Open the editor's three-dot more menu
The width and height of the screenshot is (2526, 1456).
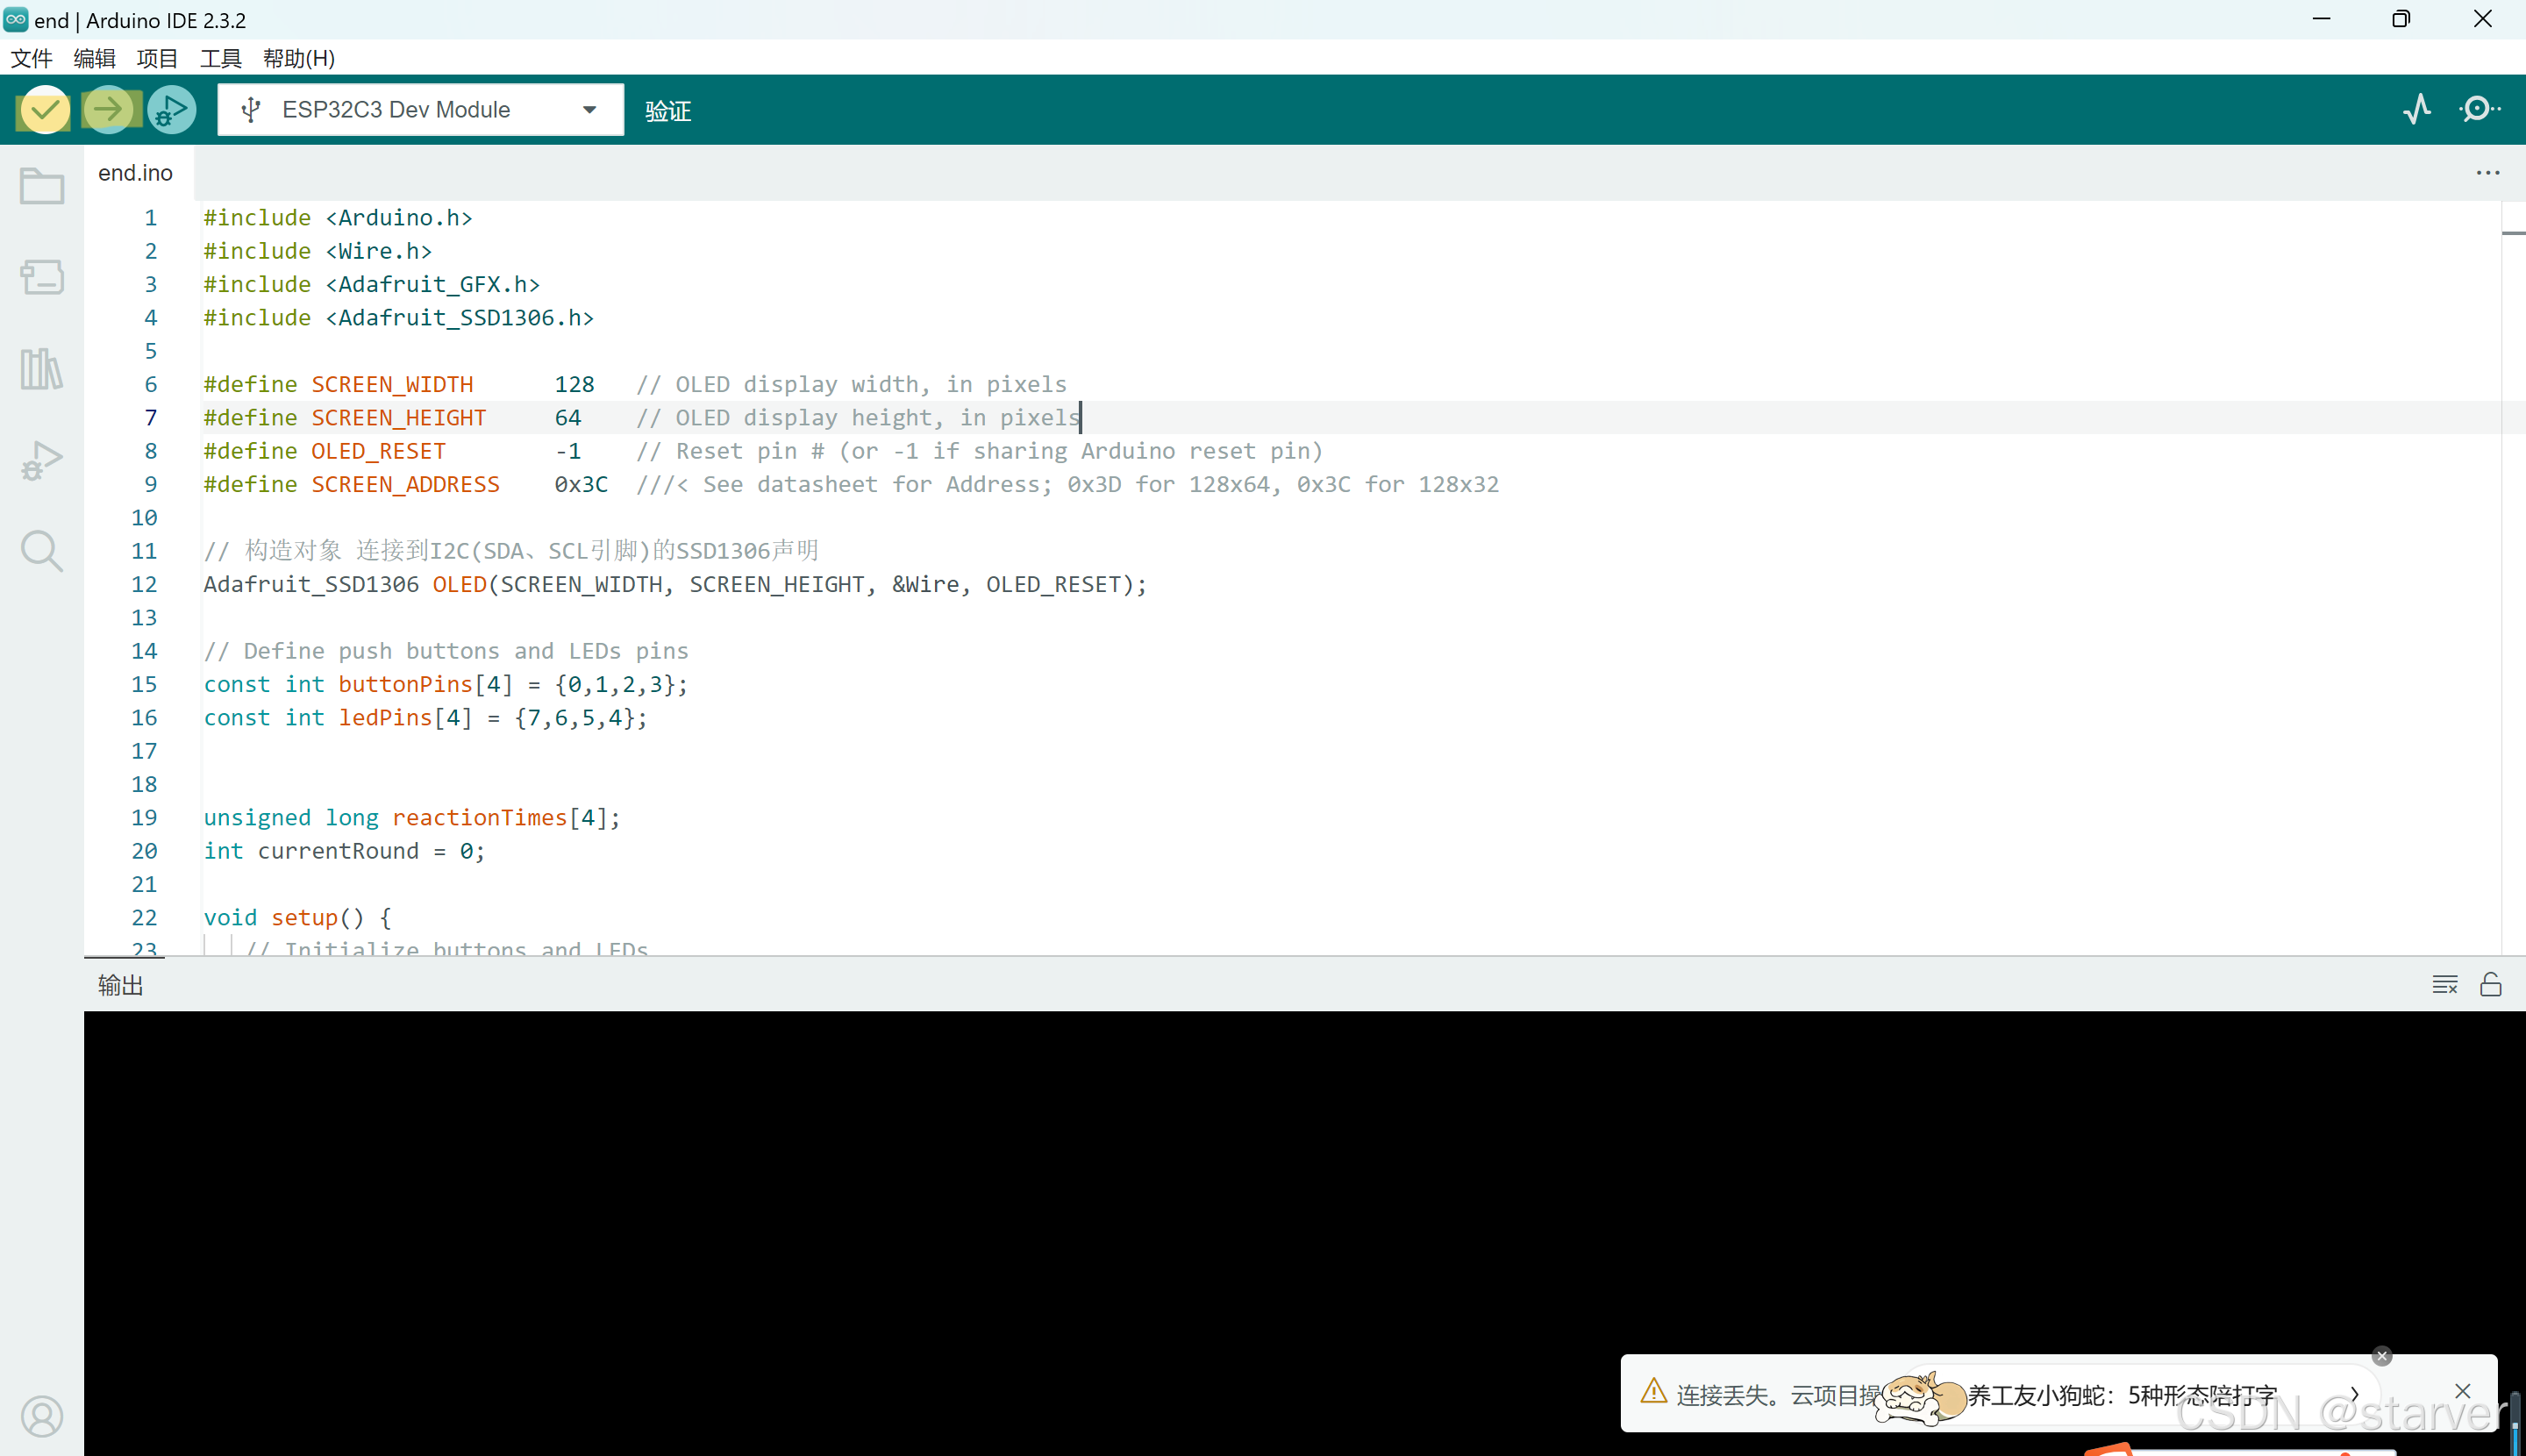(2488, 173)
